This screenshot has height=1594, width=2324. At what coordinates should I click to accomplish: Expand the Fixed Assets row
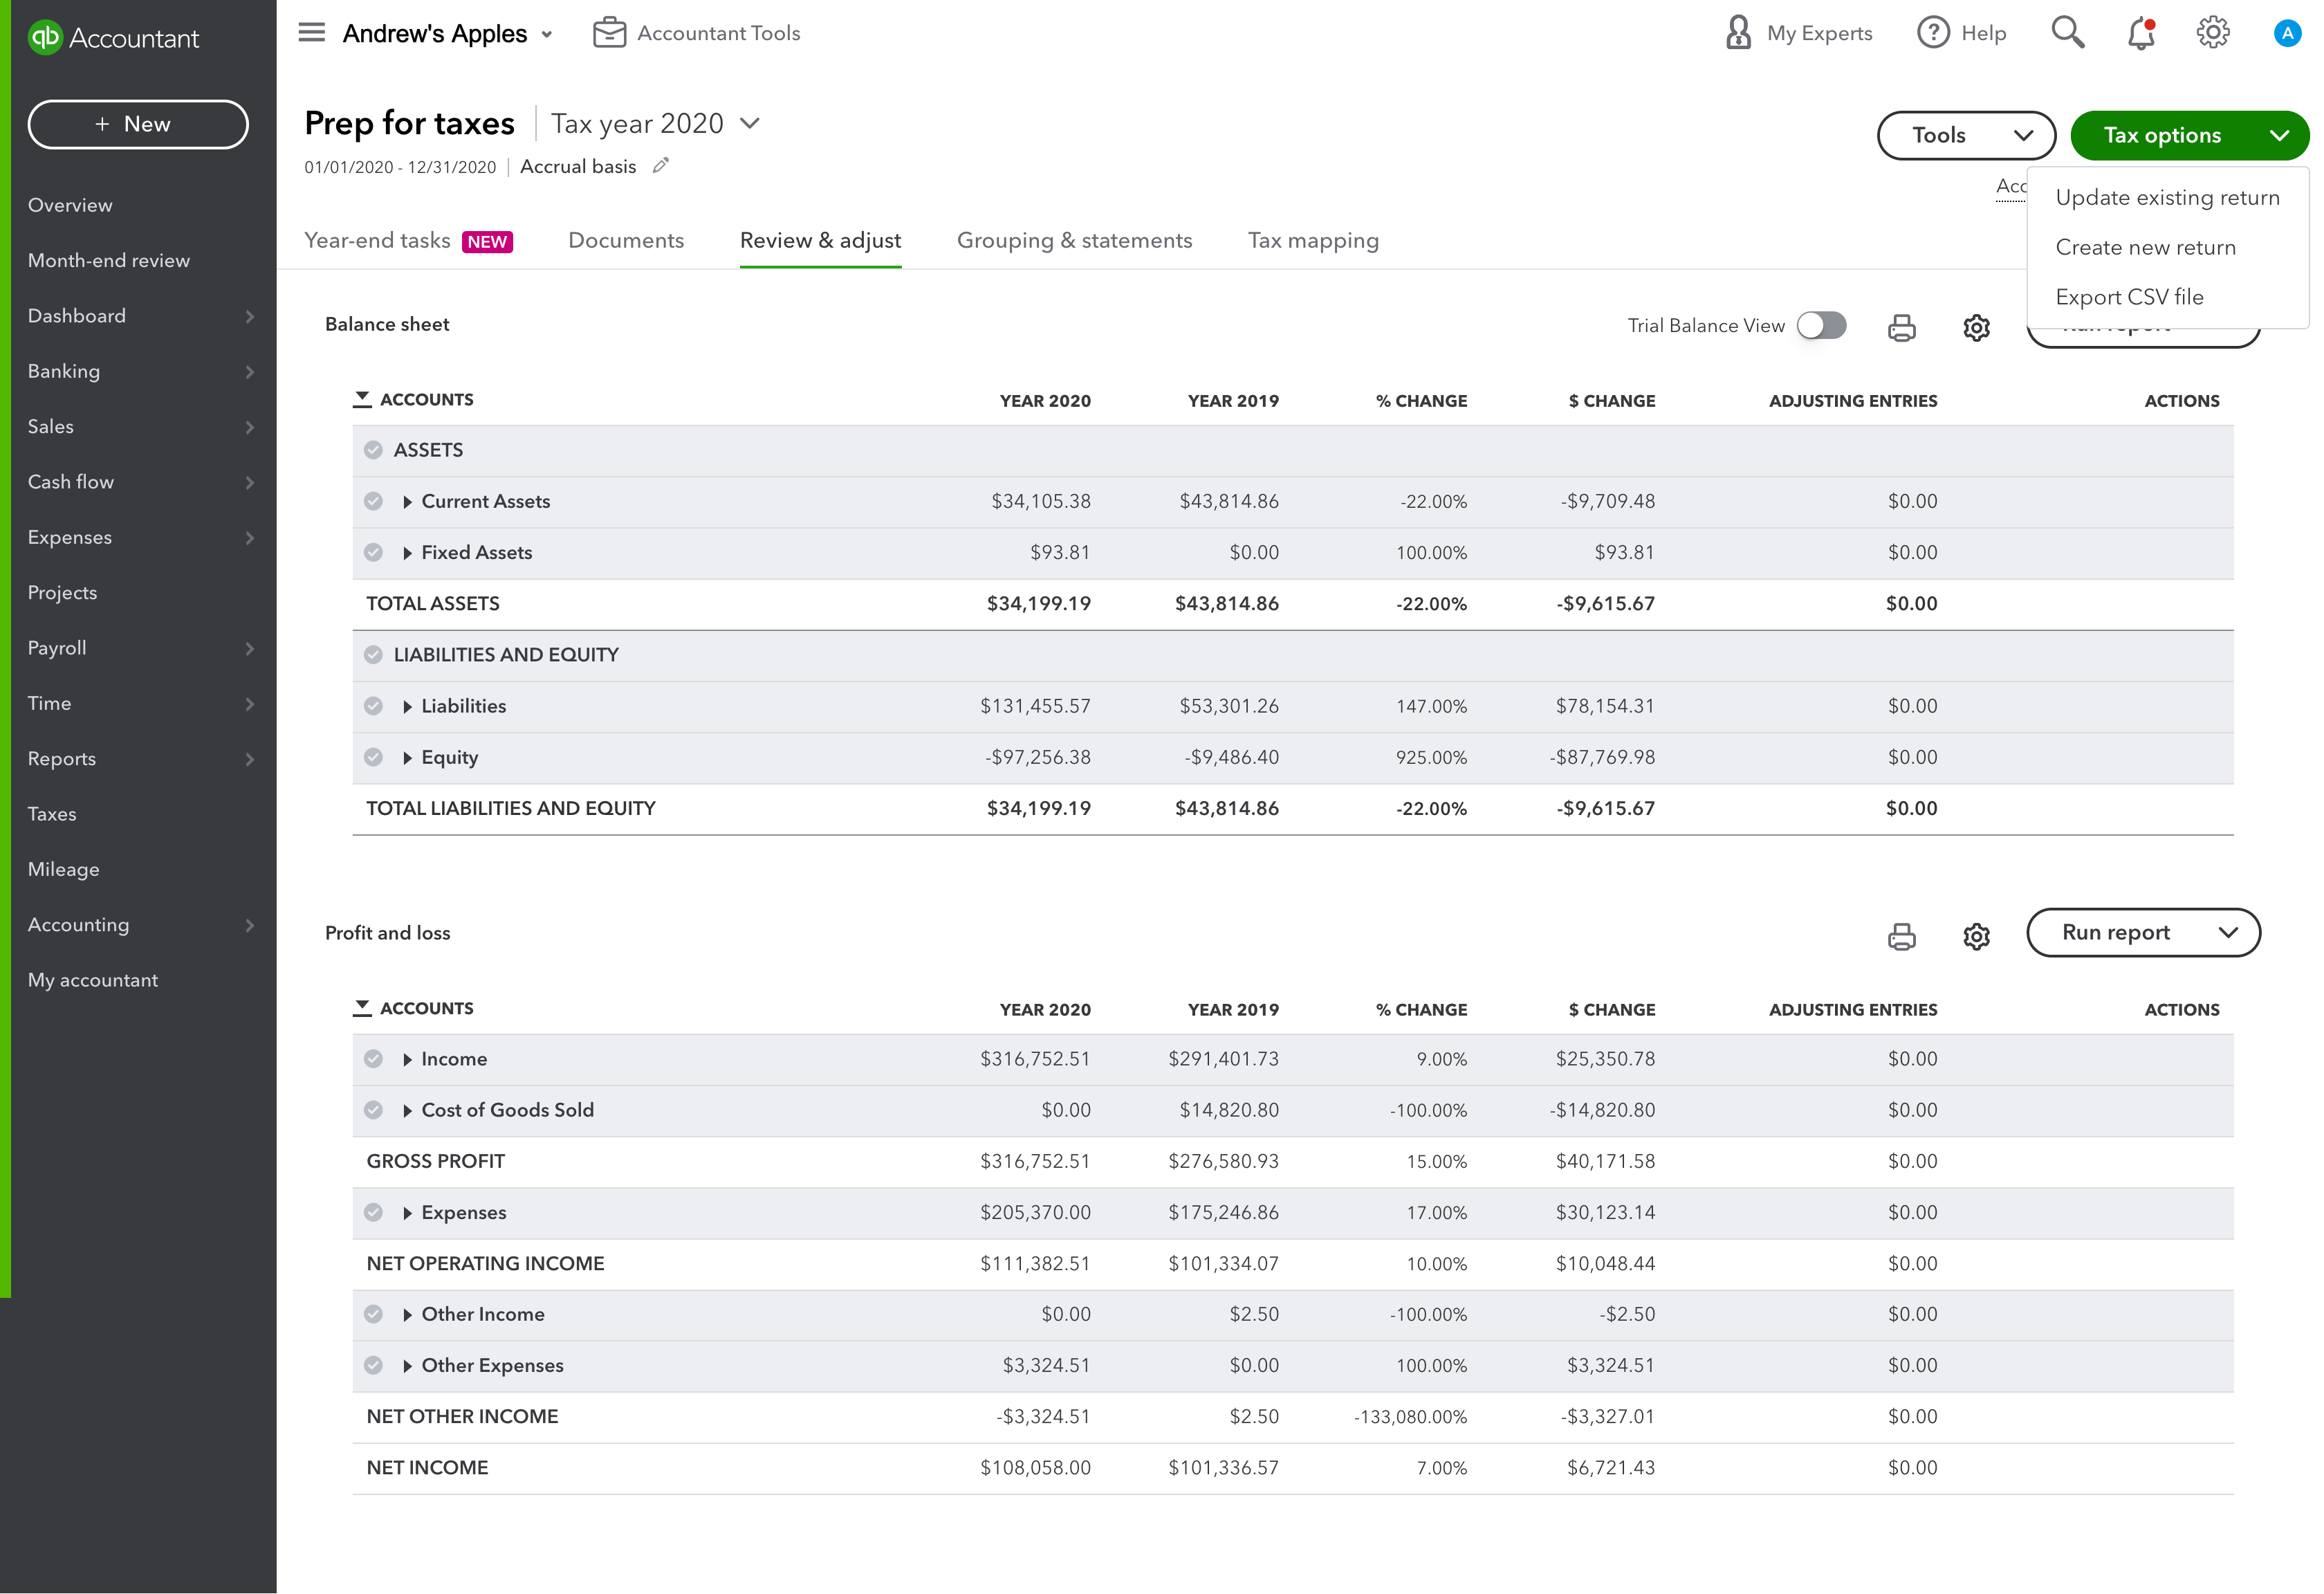pyautogui.click(x=407, y=553)
